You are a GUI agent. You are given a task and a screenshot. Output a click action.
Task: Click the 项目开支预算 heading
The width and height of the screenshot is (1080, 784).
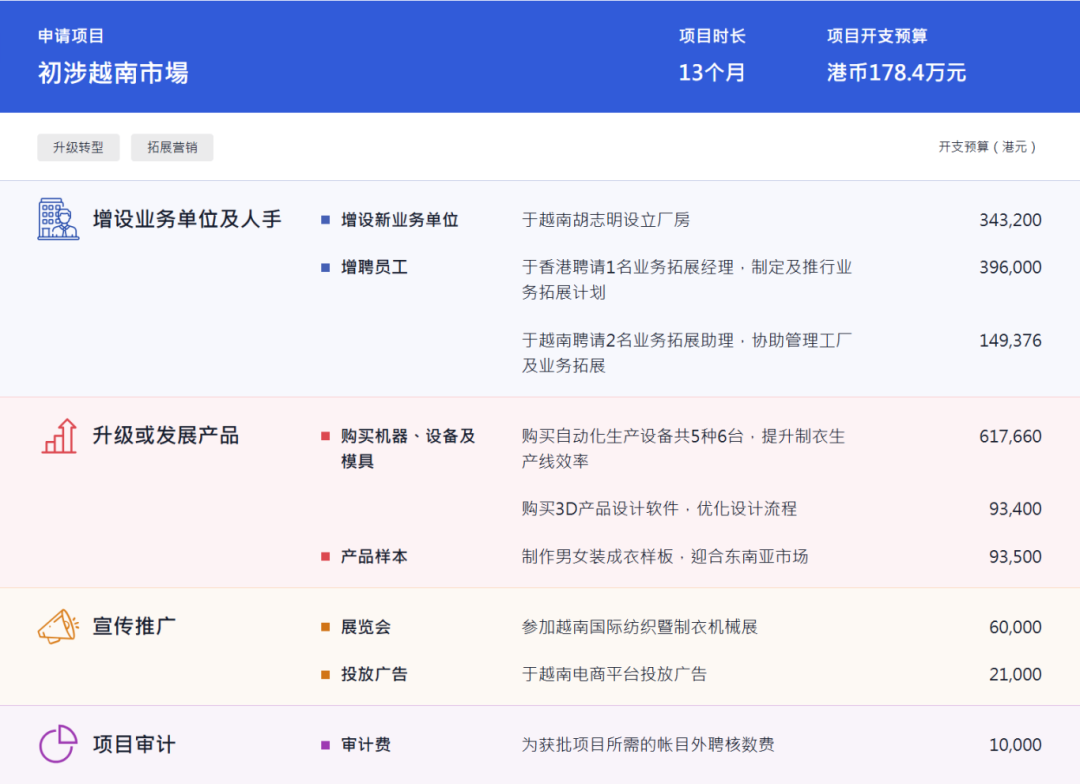pyautogui.click(x=877, y=36)
